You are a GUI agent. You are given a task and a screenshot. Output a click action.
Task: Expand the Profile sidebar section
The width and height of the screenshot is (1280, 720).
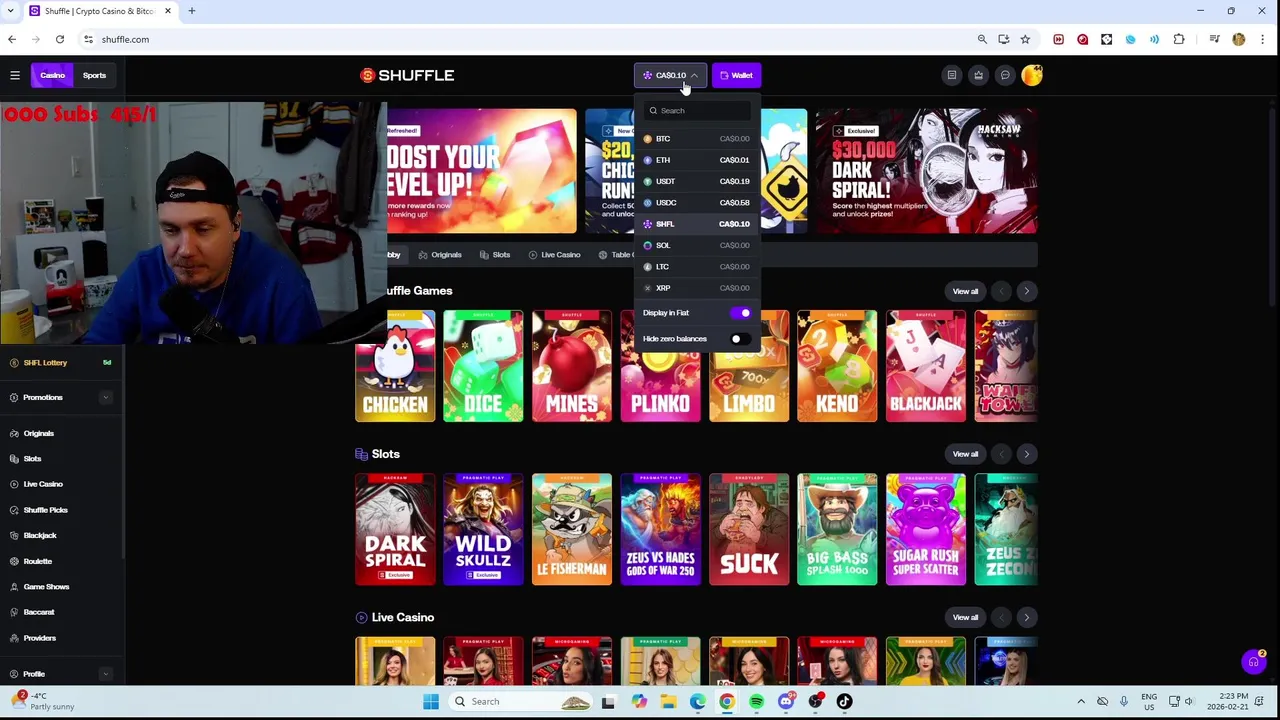tap(105, 674)
